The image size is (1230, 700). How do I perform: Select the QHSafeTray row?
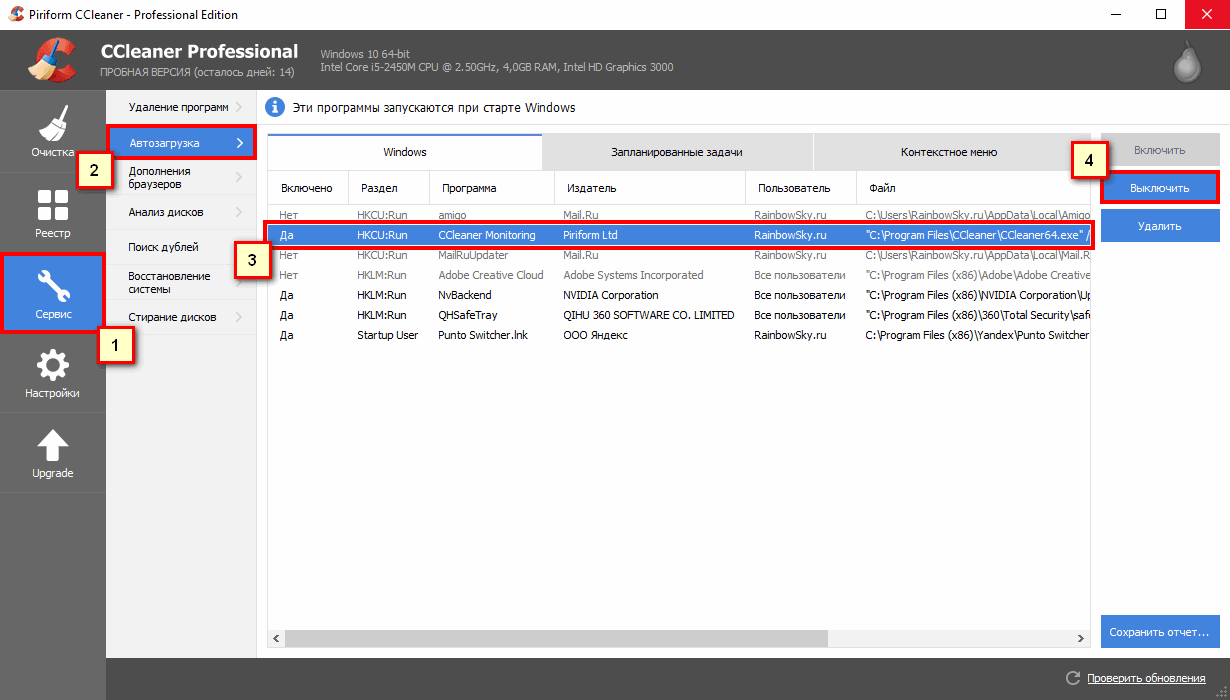pyautogui.click(x=679, y=315)
